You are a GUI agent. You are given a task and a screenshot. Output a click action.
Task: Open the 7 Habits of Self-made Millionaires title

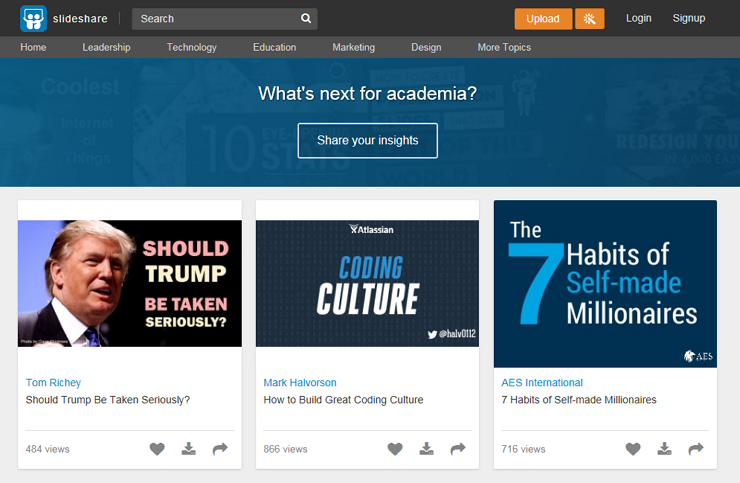579,400
